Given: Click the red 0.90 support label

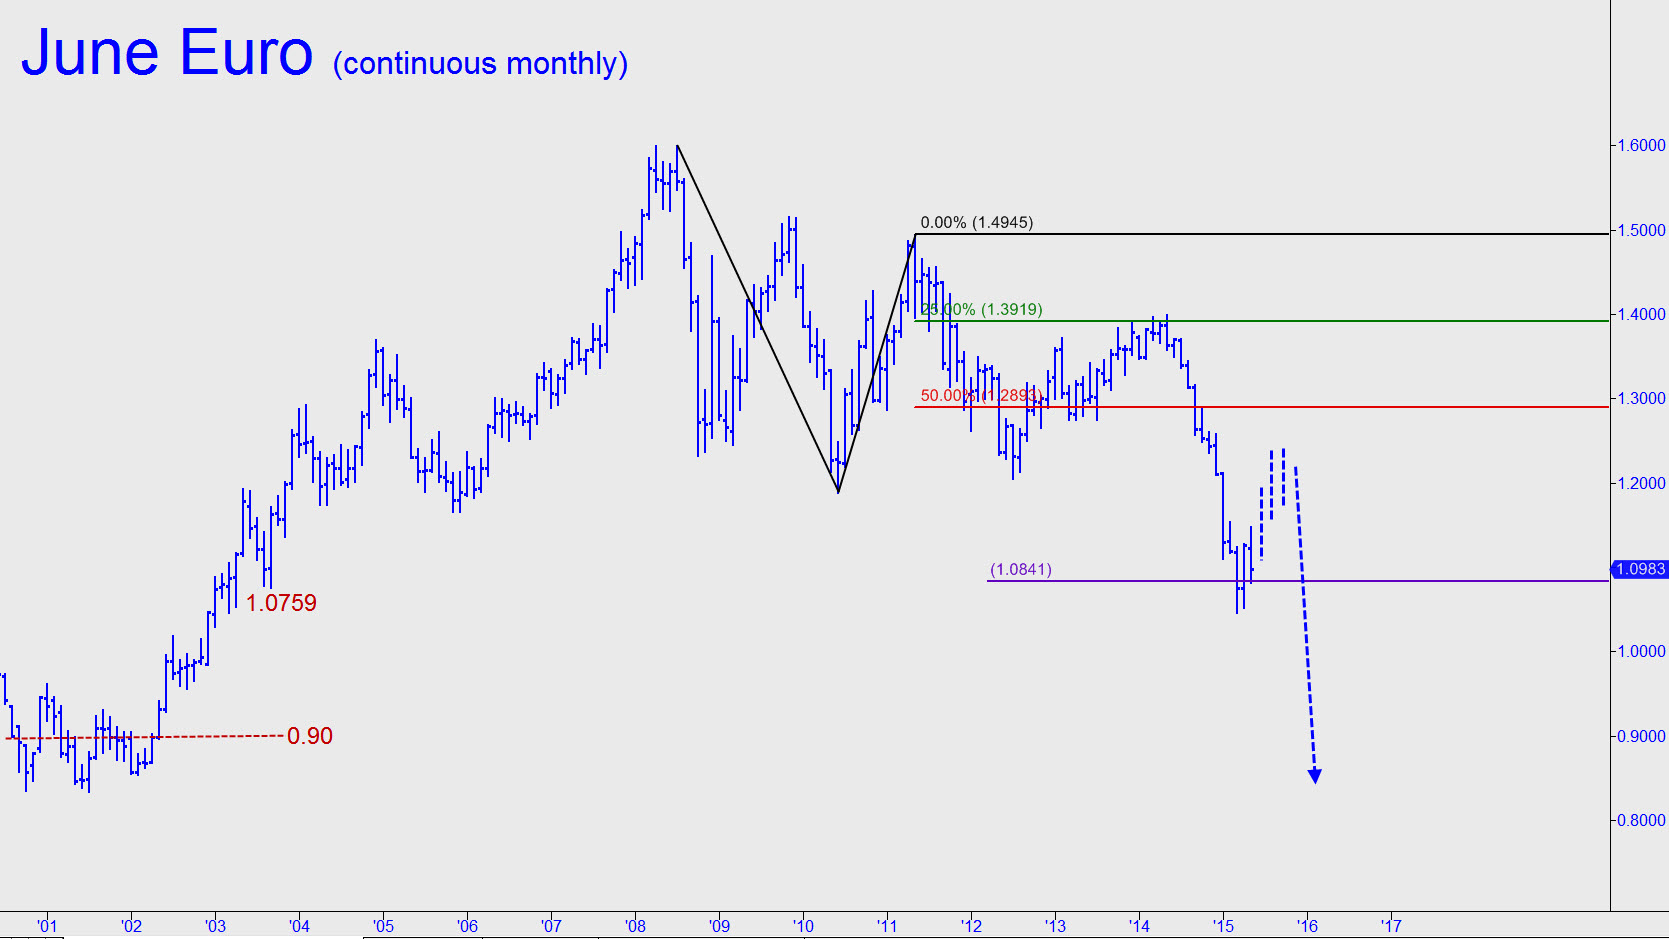Looking at the screenshot, I should [x=310, y=736].
